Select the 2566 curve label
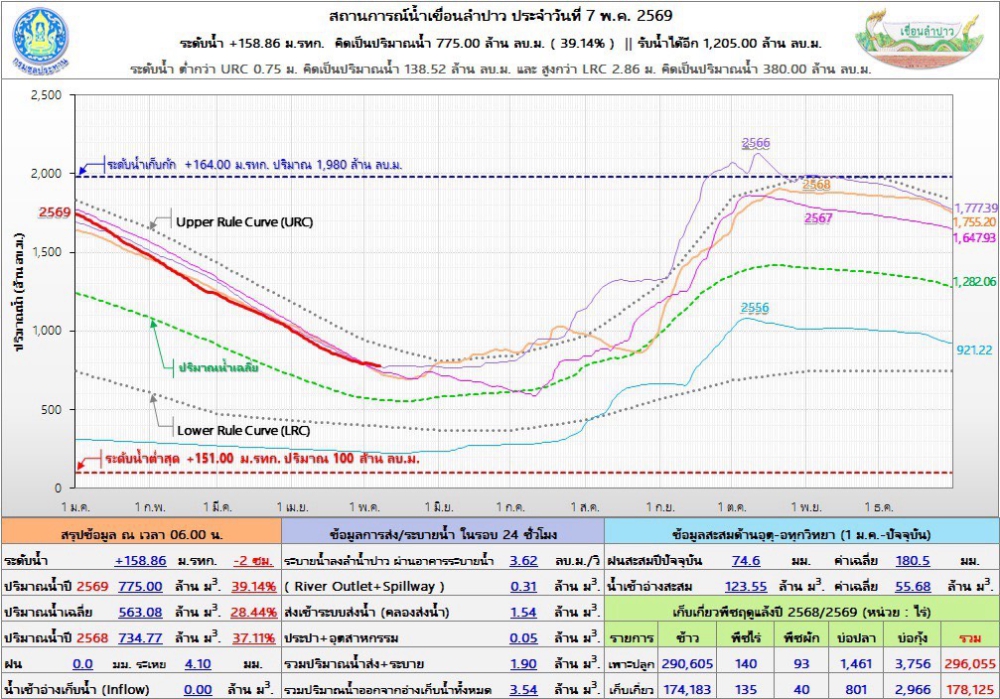This screenshot has width=1000, height=699. (756, 143)
